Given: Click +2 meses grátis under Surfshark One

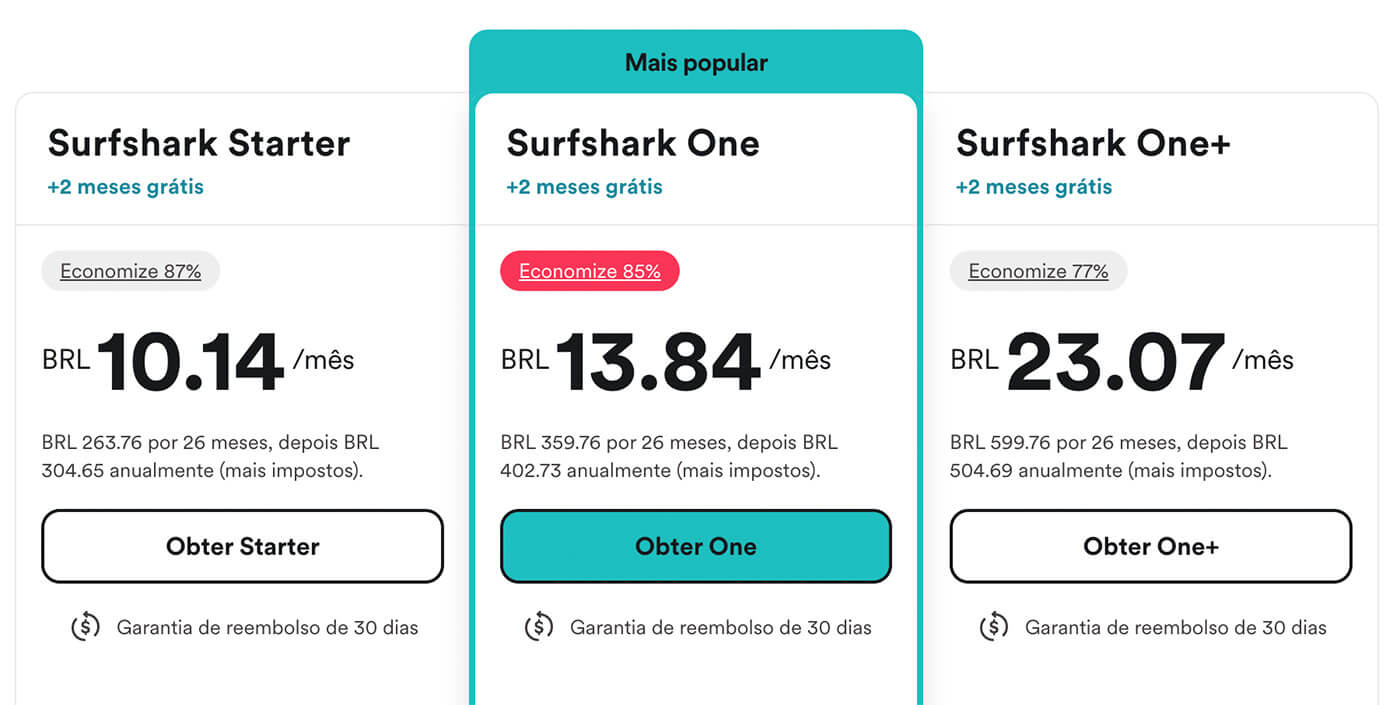Looking at the screenshot, I should point(584,187).
